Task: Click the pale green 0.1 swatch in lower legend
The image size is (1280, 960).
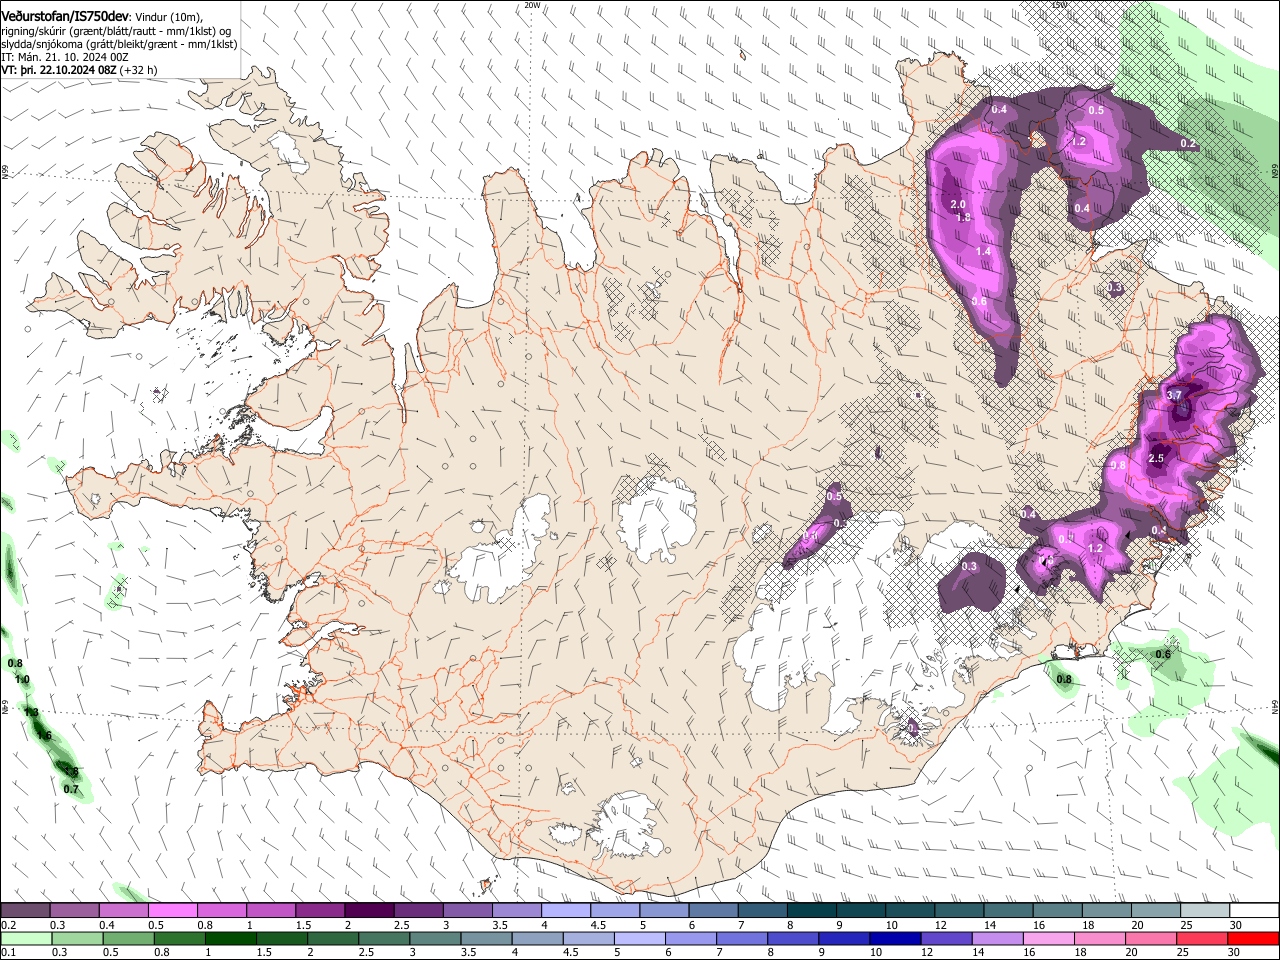Action: (x=26, y=938)
